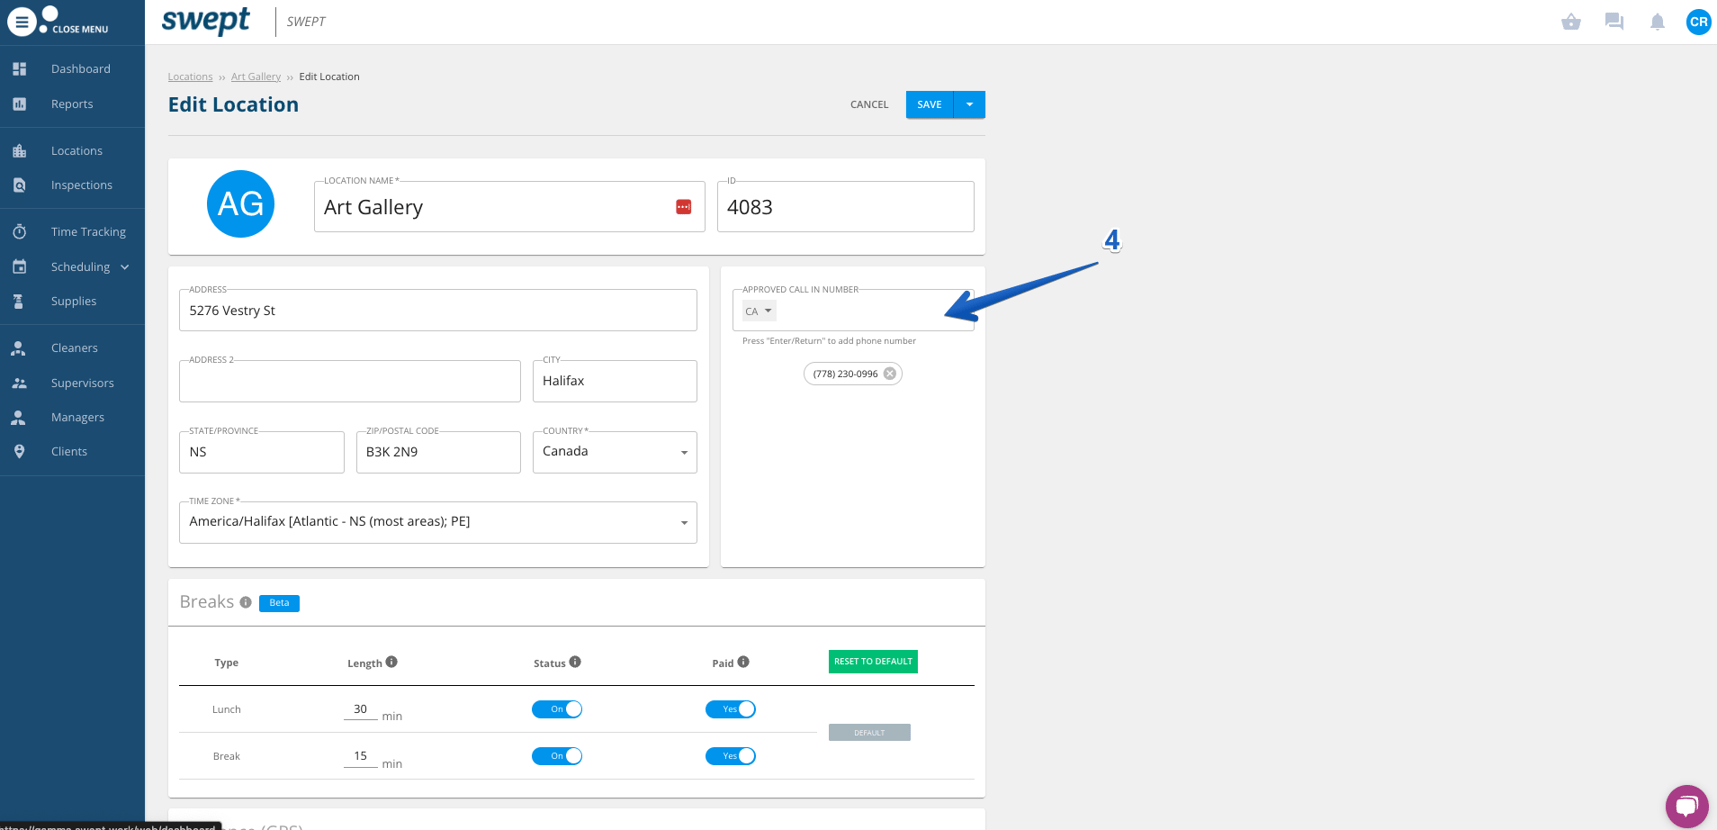
Task: Open Supplies in the sidebar
Action: pos(72,301)
